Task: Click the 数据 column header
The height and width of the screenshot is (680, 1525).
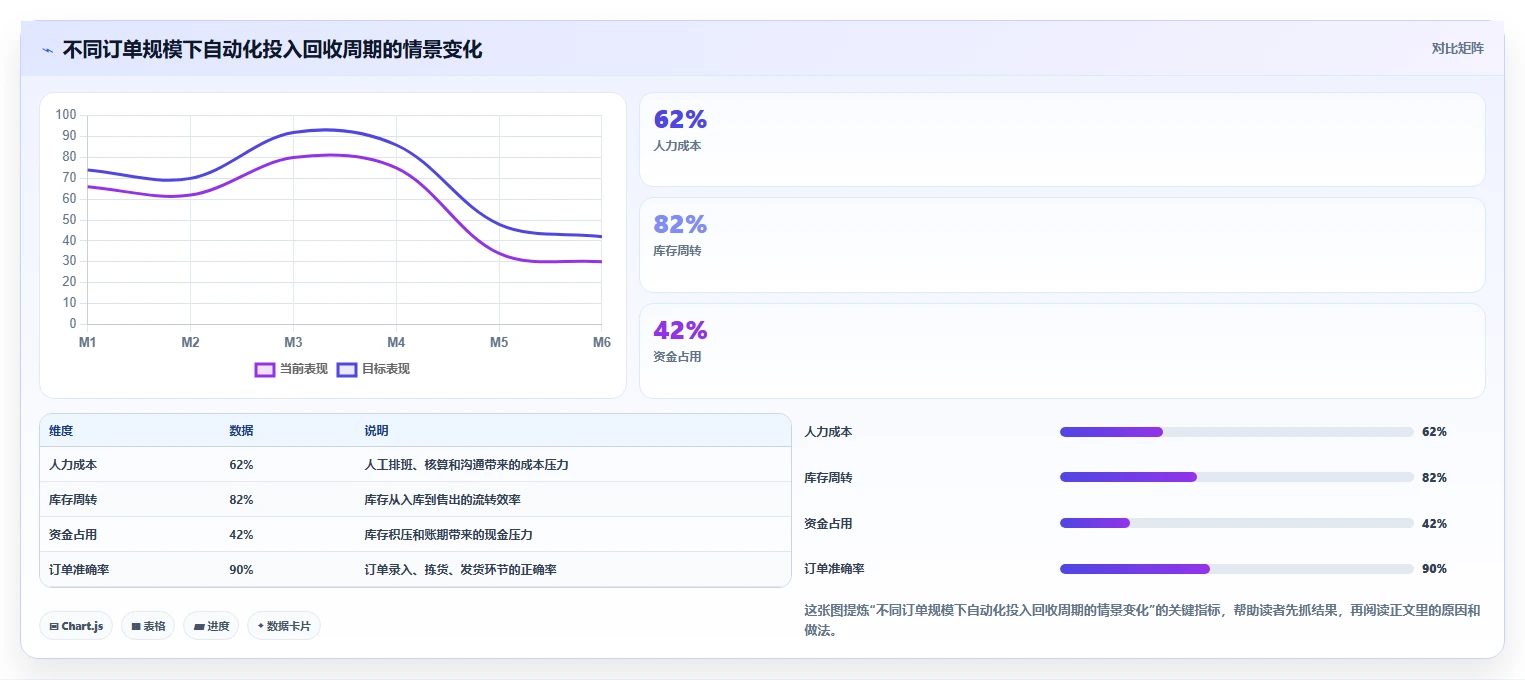Action: pos(241,431)
